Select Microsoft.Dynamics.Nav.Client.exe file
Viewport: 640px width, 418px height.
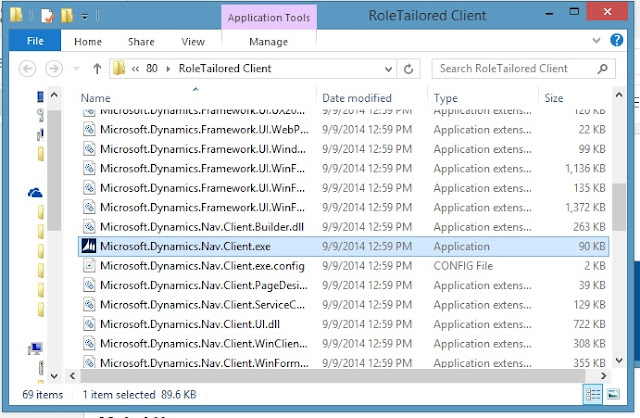(343, 247)
